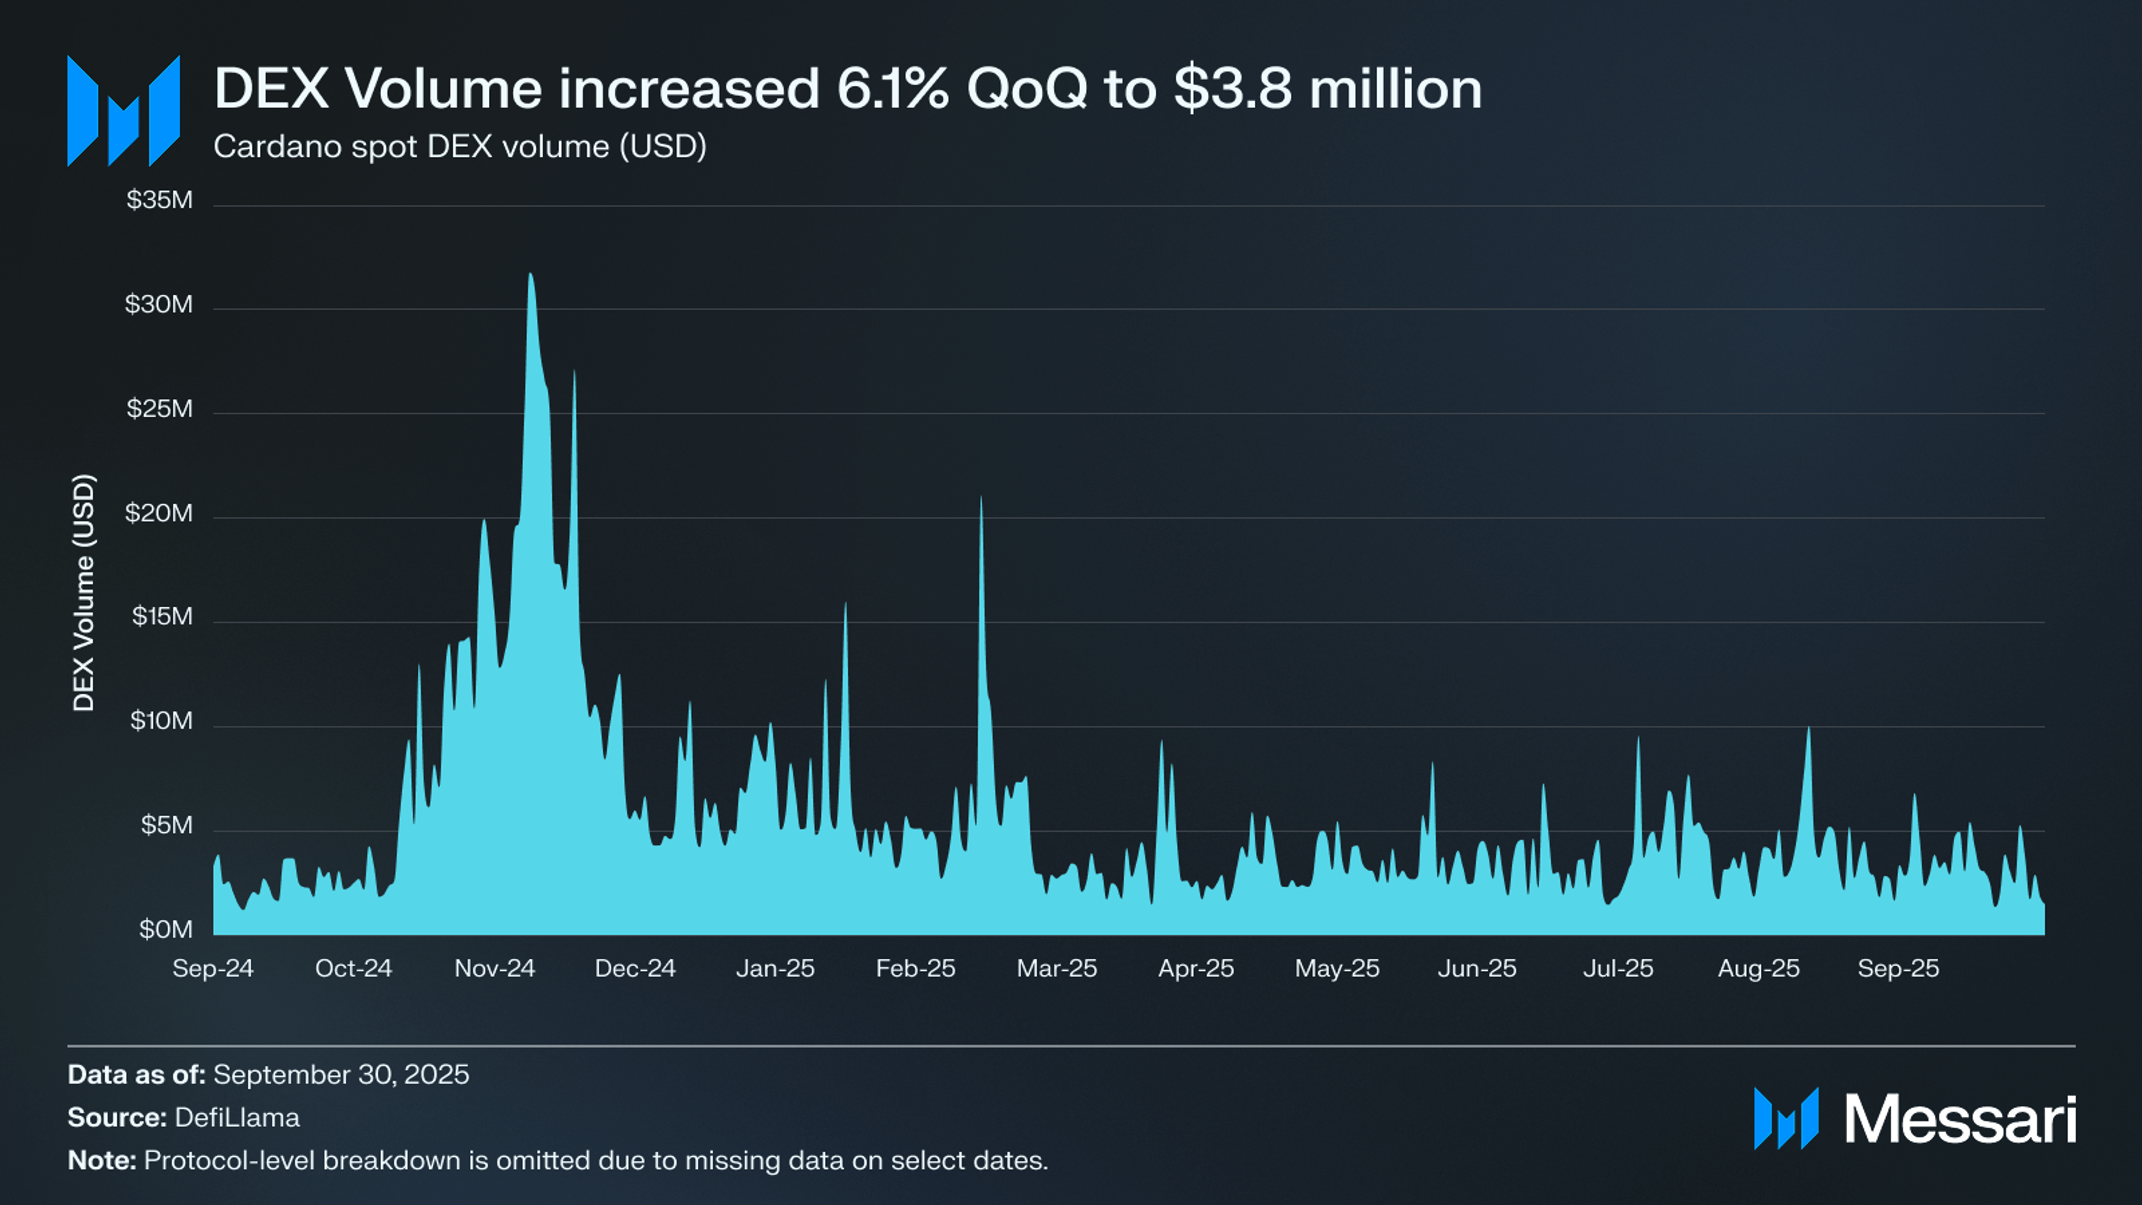Click the September 30, 2025 date text
2142x1205 pixels.
tap(341, 1074)
